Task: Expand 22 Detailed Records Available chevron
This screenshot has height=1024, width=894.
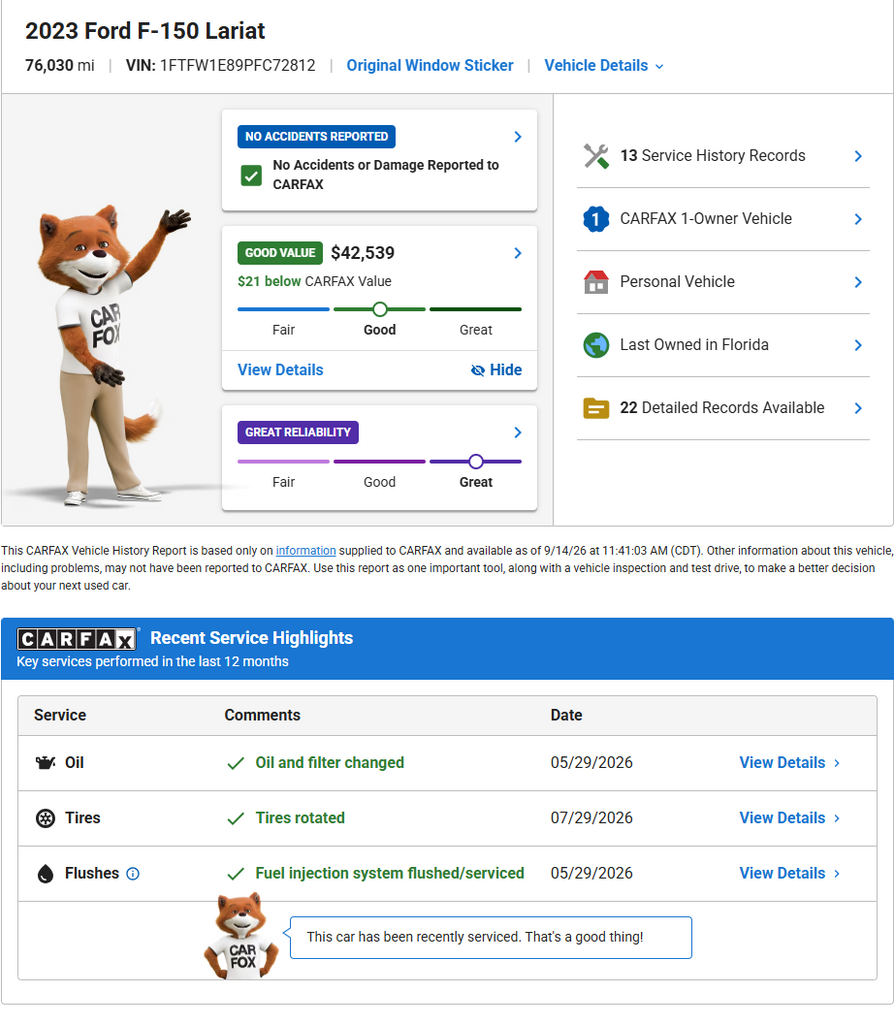Action: point(858,408)
